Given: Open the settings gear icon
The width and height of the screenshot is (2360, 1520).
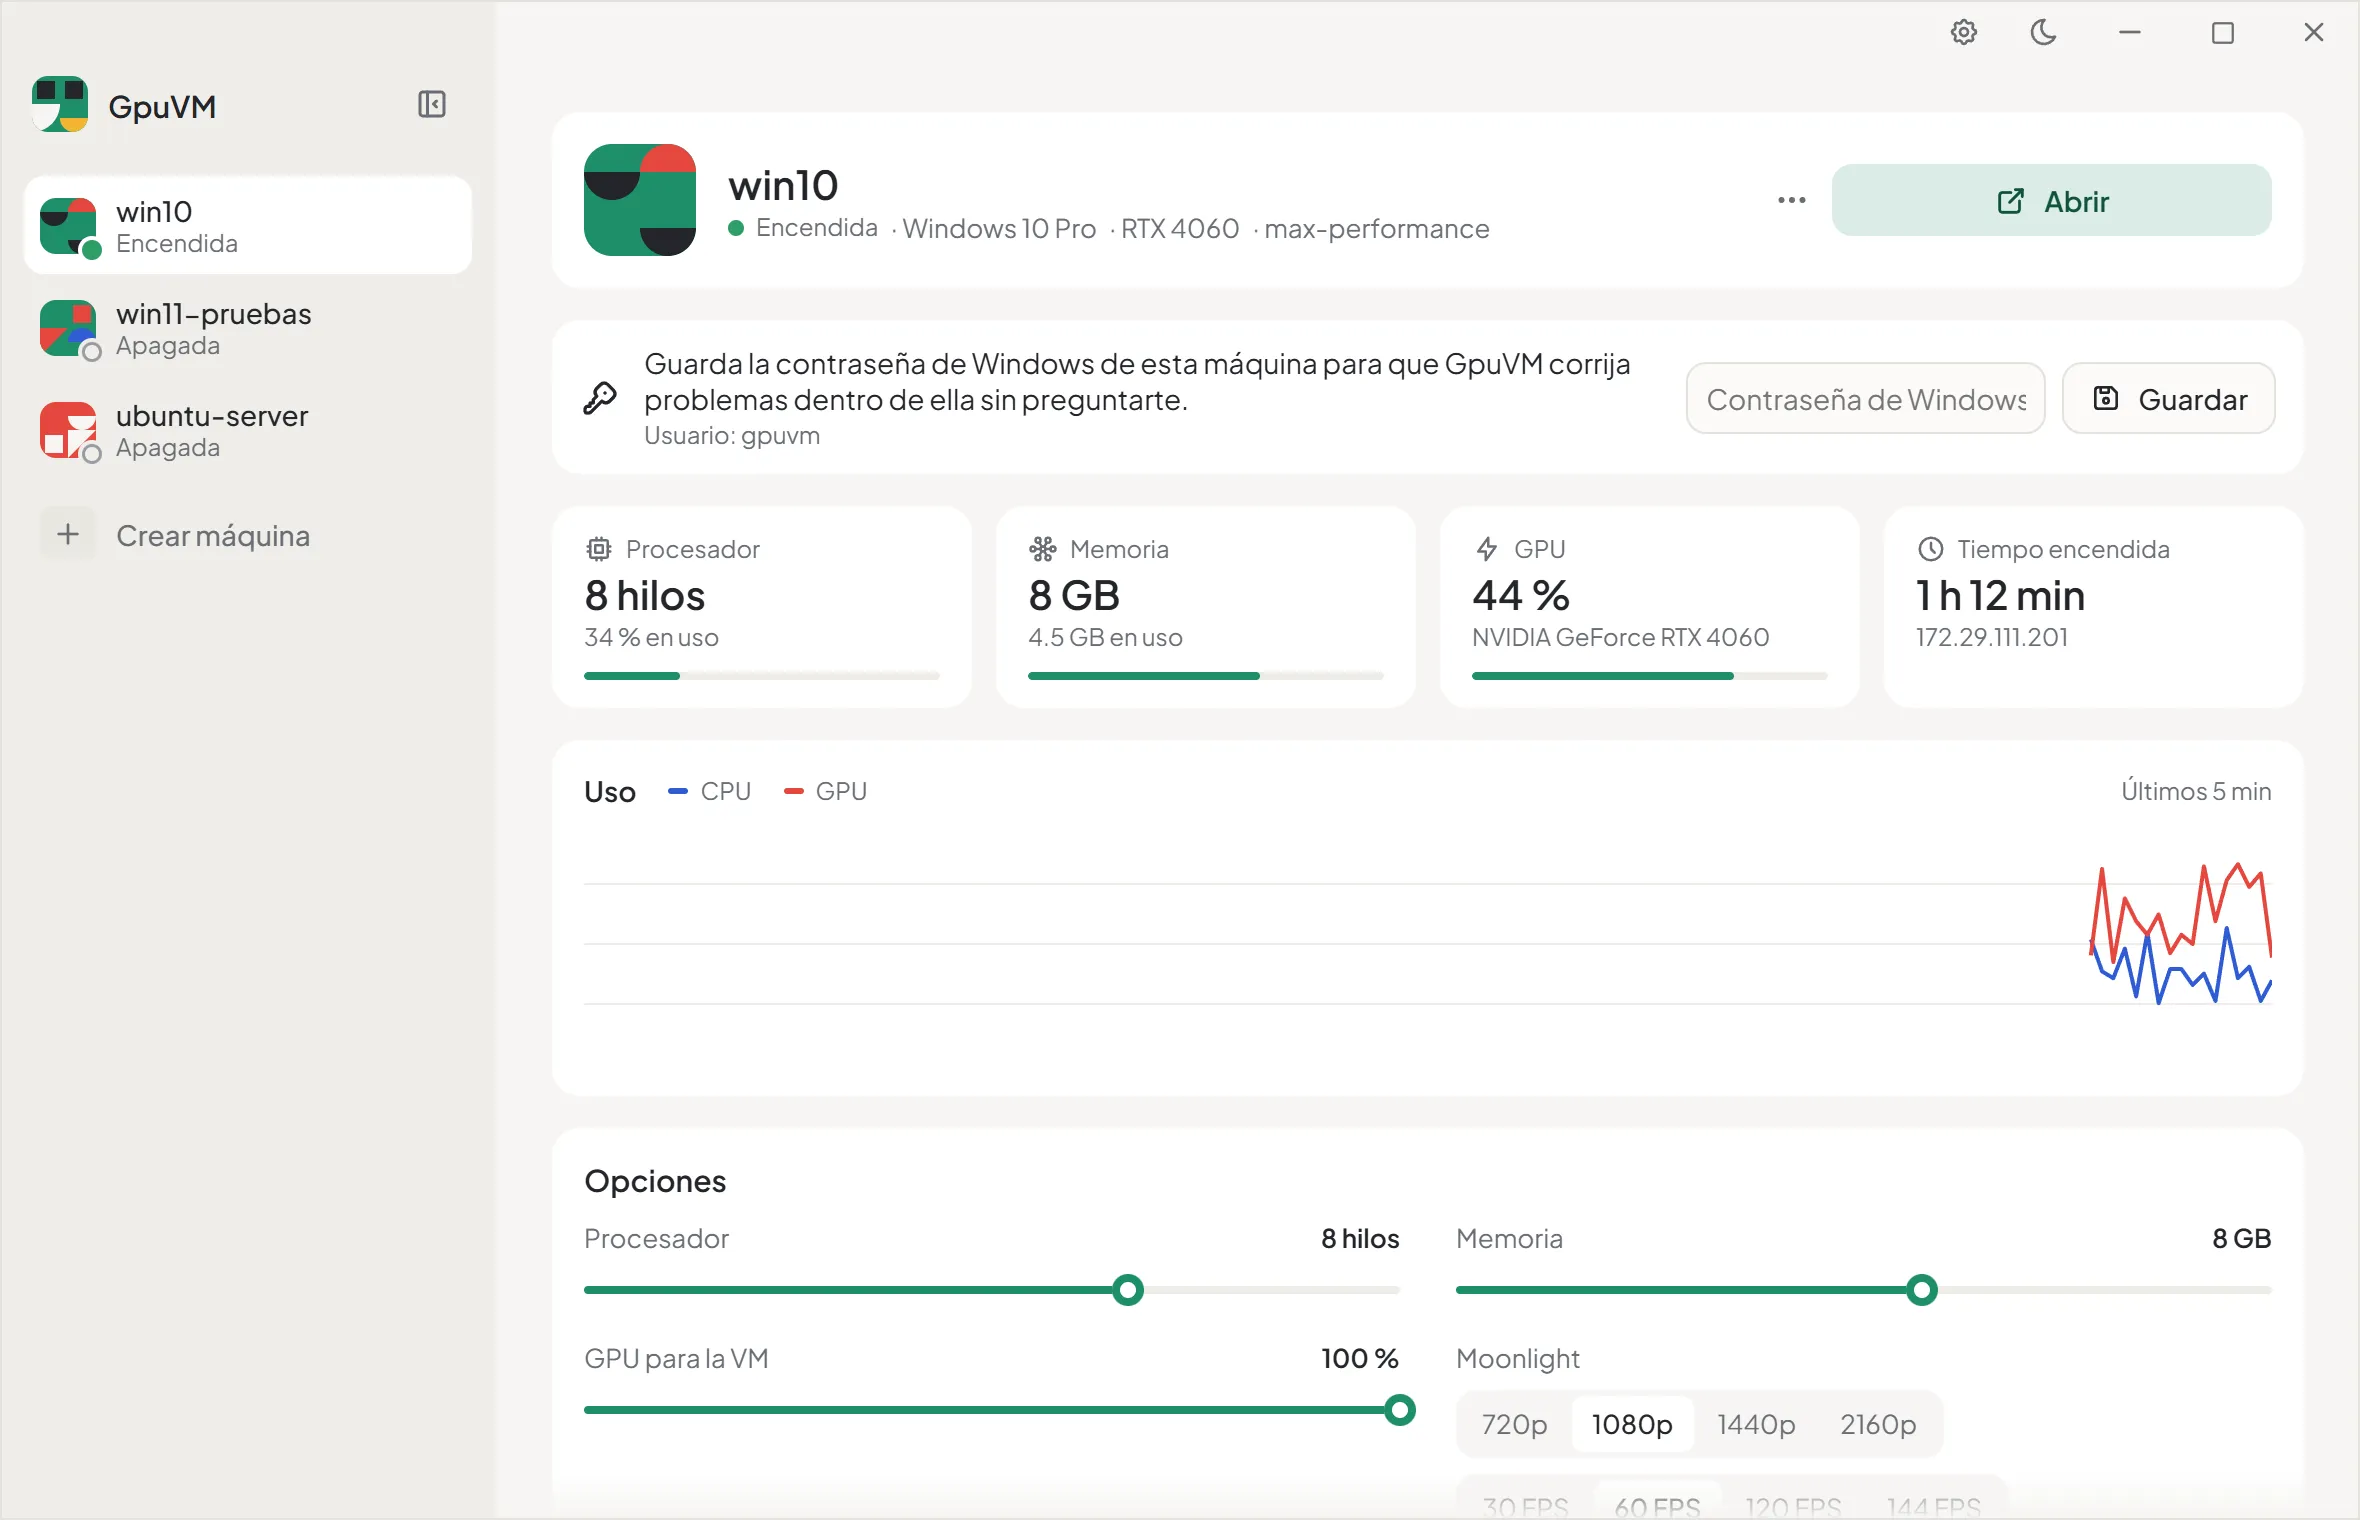Looking at the screenshot, I should pos(1964,33).
